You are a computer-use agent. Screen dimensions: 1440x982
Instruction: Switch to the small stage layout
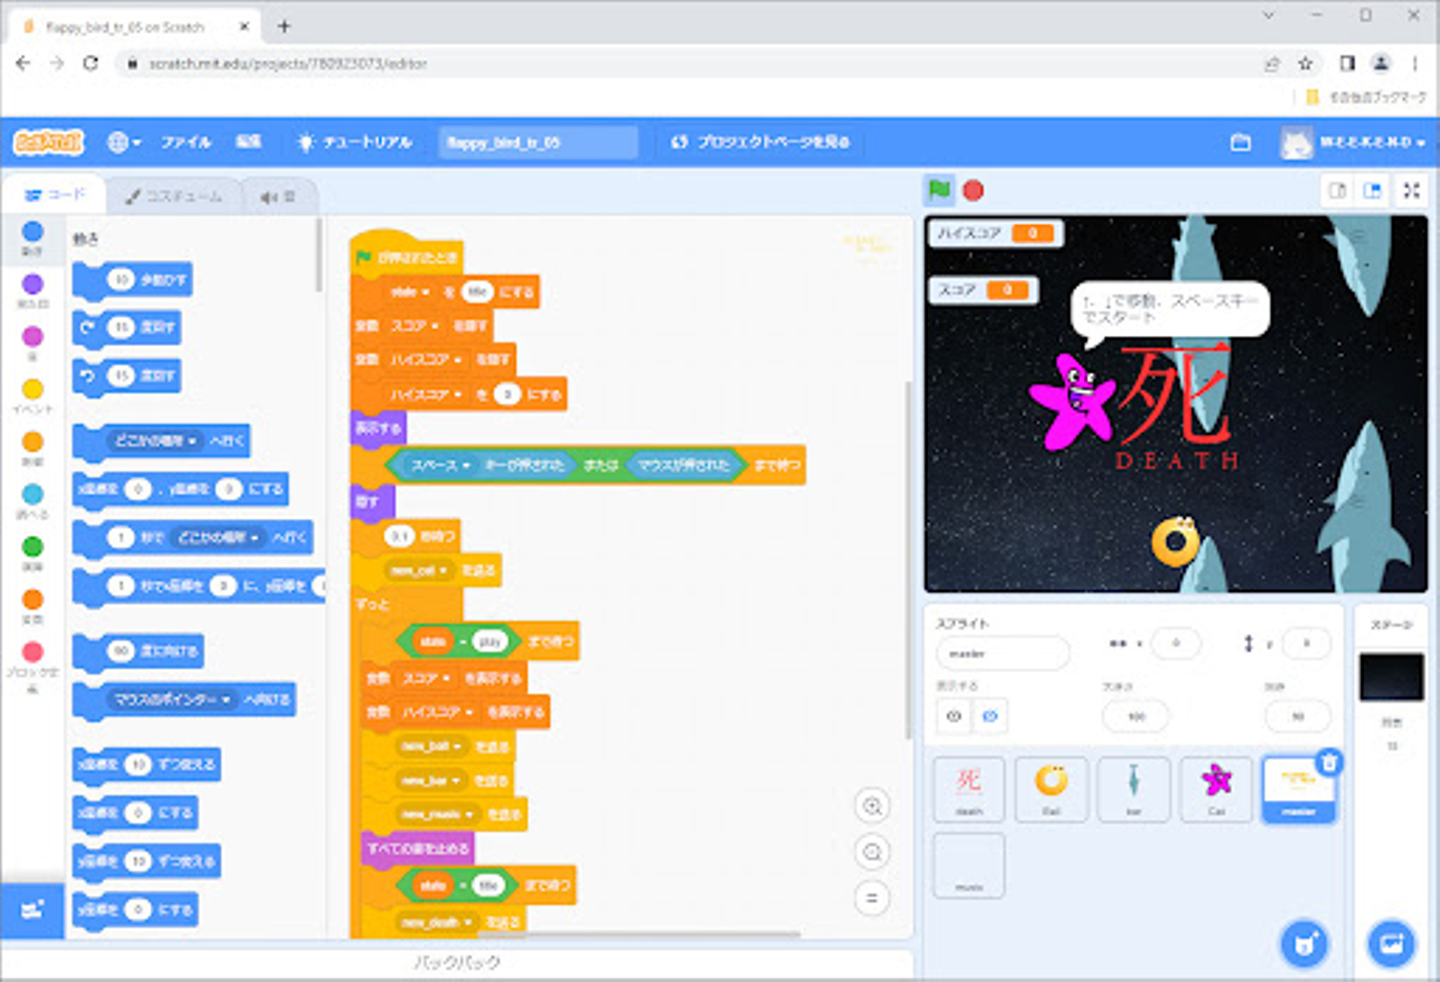click(1338, 190)
